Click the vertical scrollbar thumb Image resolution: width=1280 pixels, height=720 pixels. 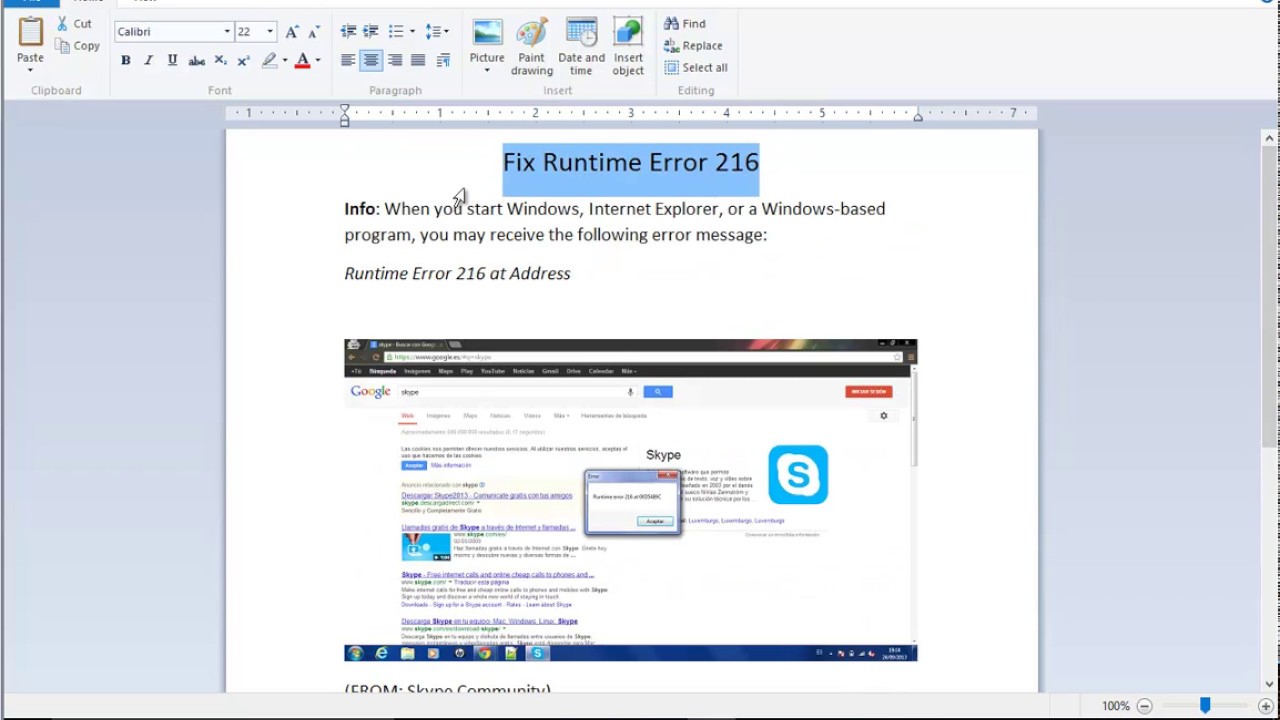tap(1270, 295)
